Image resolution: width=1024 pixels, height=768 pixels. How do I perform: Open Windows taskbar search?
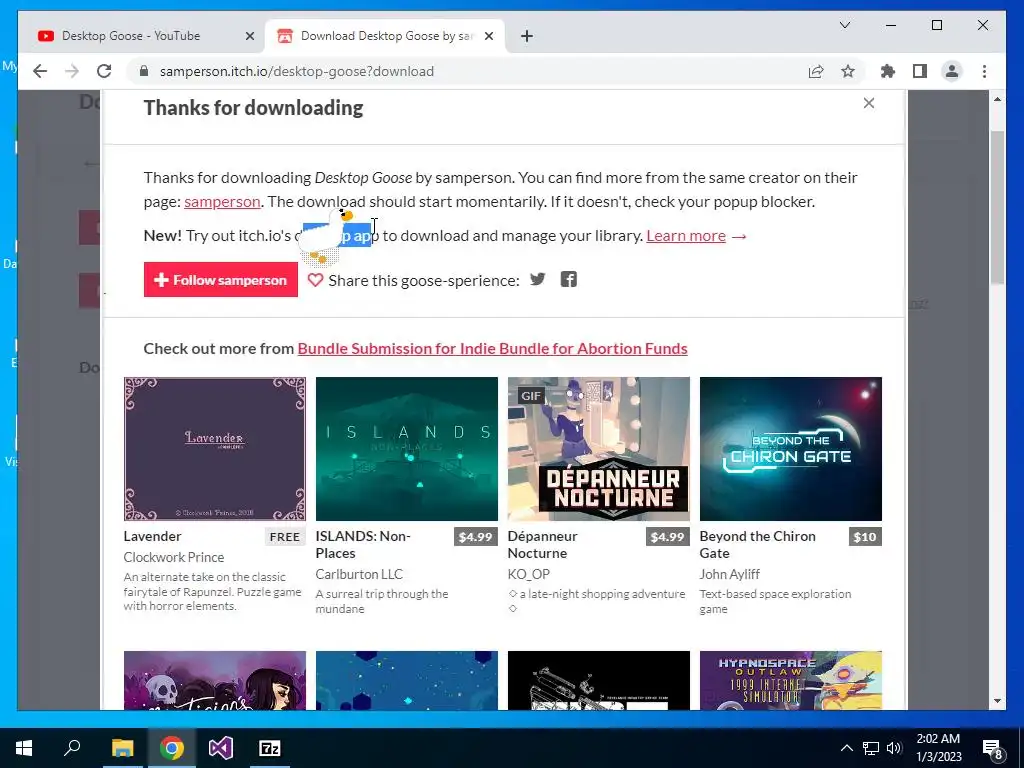tap(72, 747)
